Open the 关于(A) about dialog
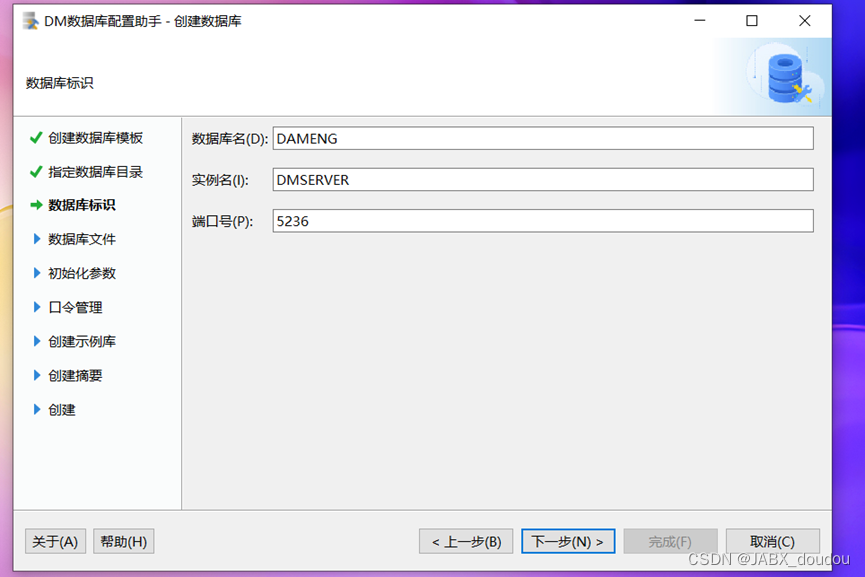 click(55, 542)
